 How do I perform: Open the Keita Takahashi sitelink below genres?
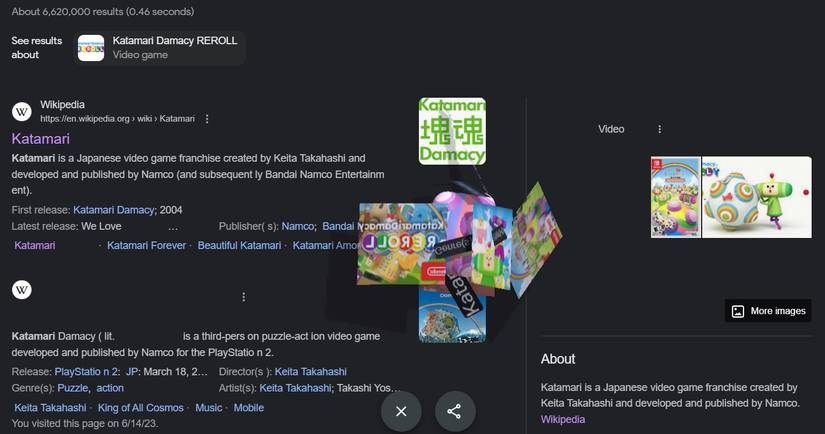pyautogui.click(x=50, y=408)
